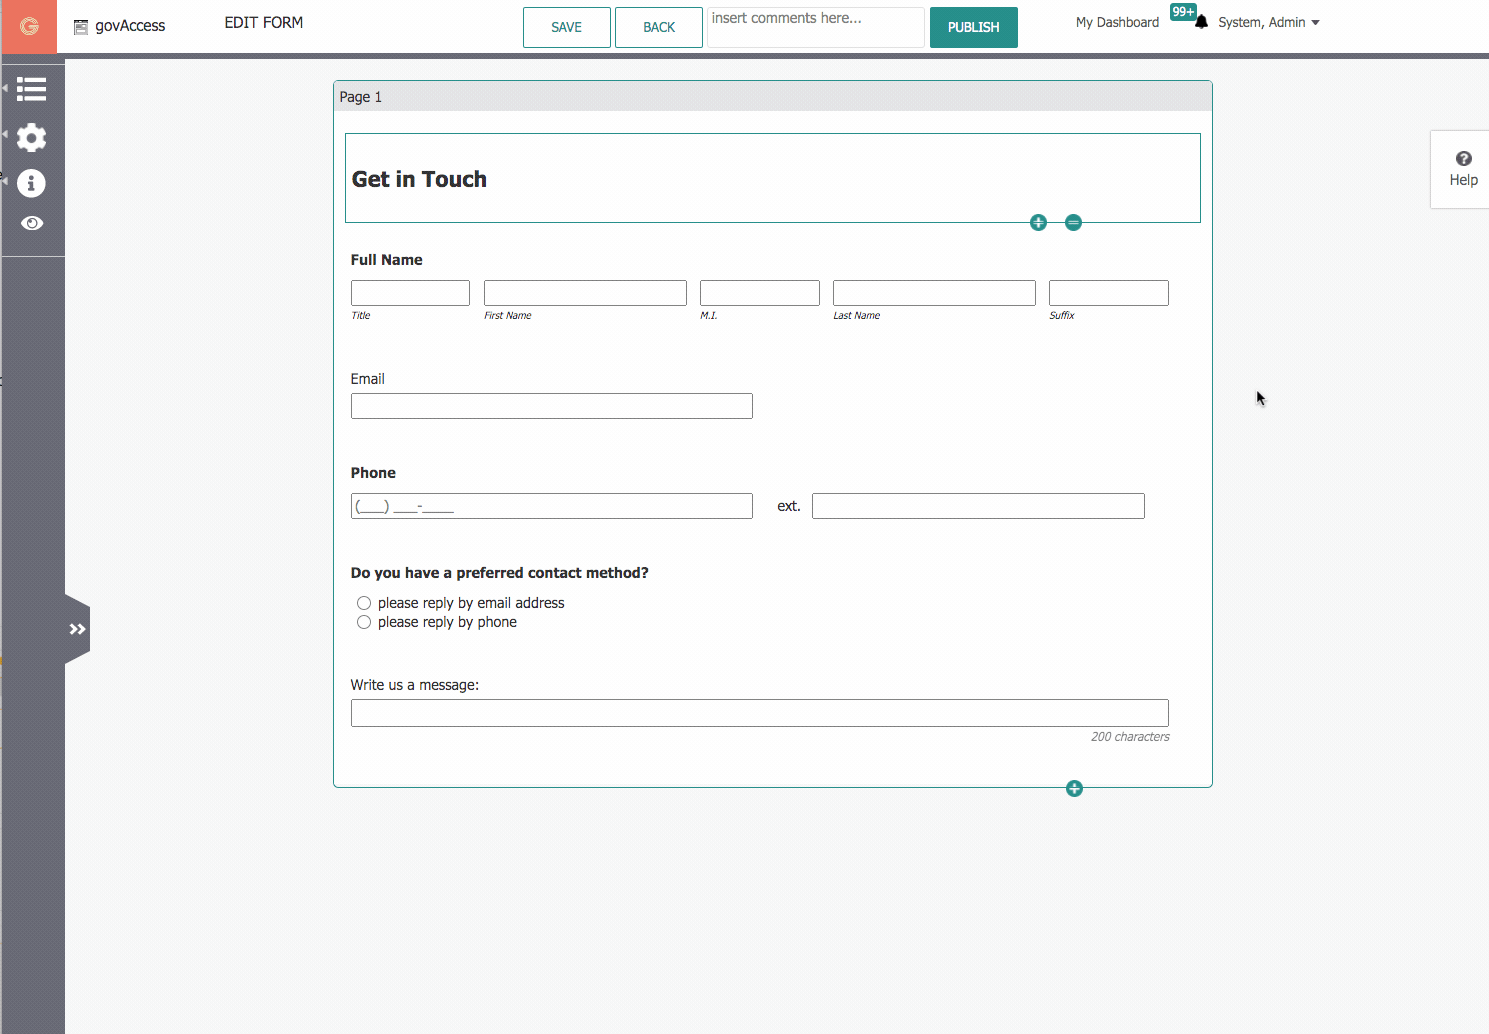This screenshot has width=1489, height=1034.
Task: Click the First Name field
Action: click(x=585, y=293)
